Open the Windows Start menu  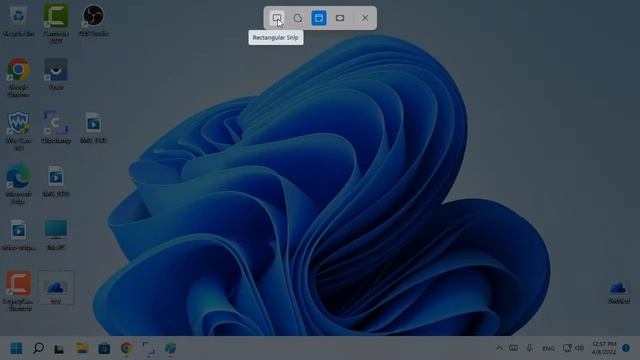point(16,348)
